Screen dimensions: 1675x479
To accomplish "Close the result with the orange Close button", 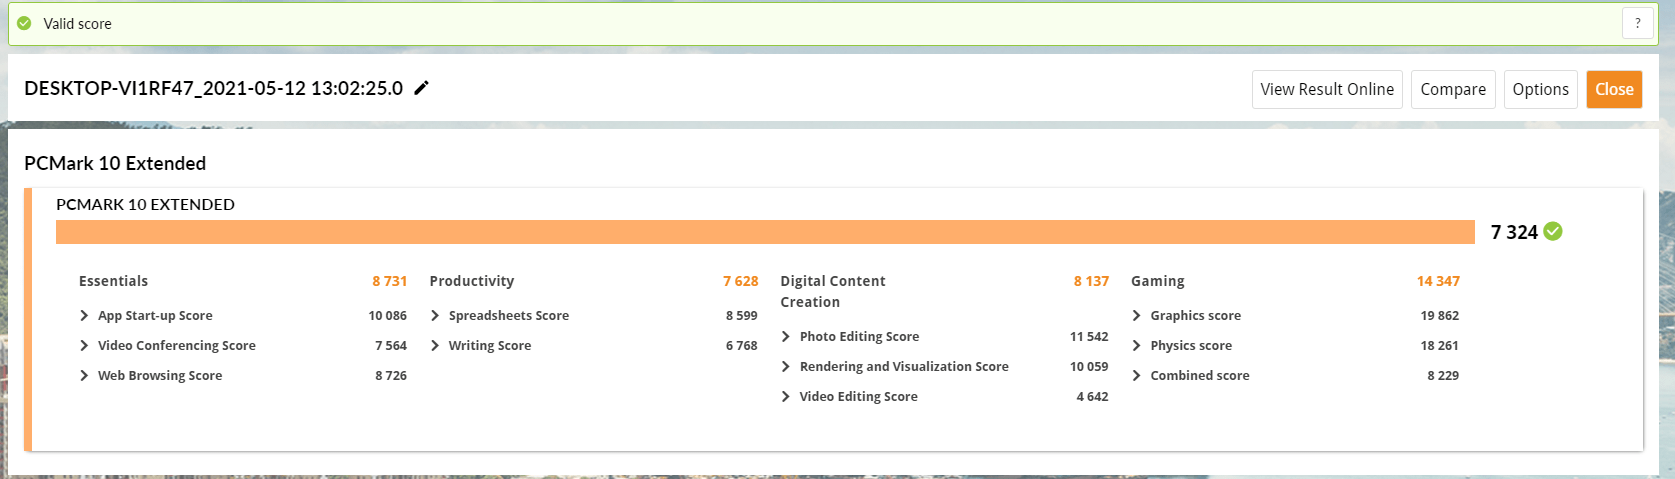I will click(x=1614, y=89).
